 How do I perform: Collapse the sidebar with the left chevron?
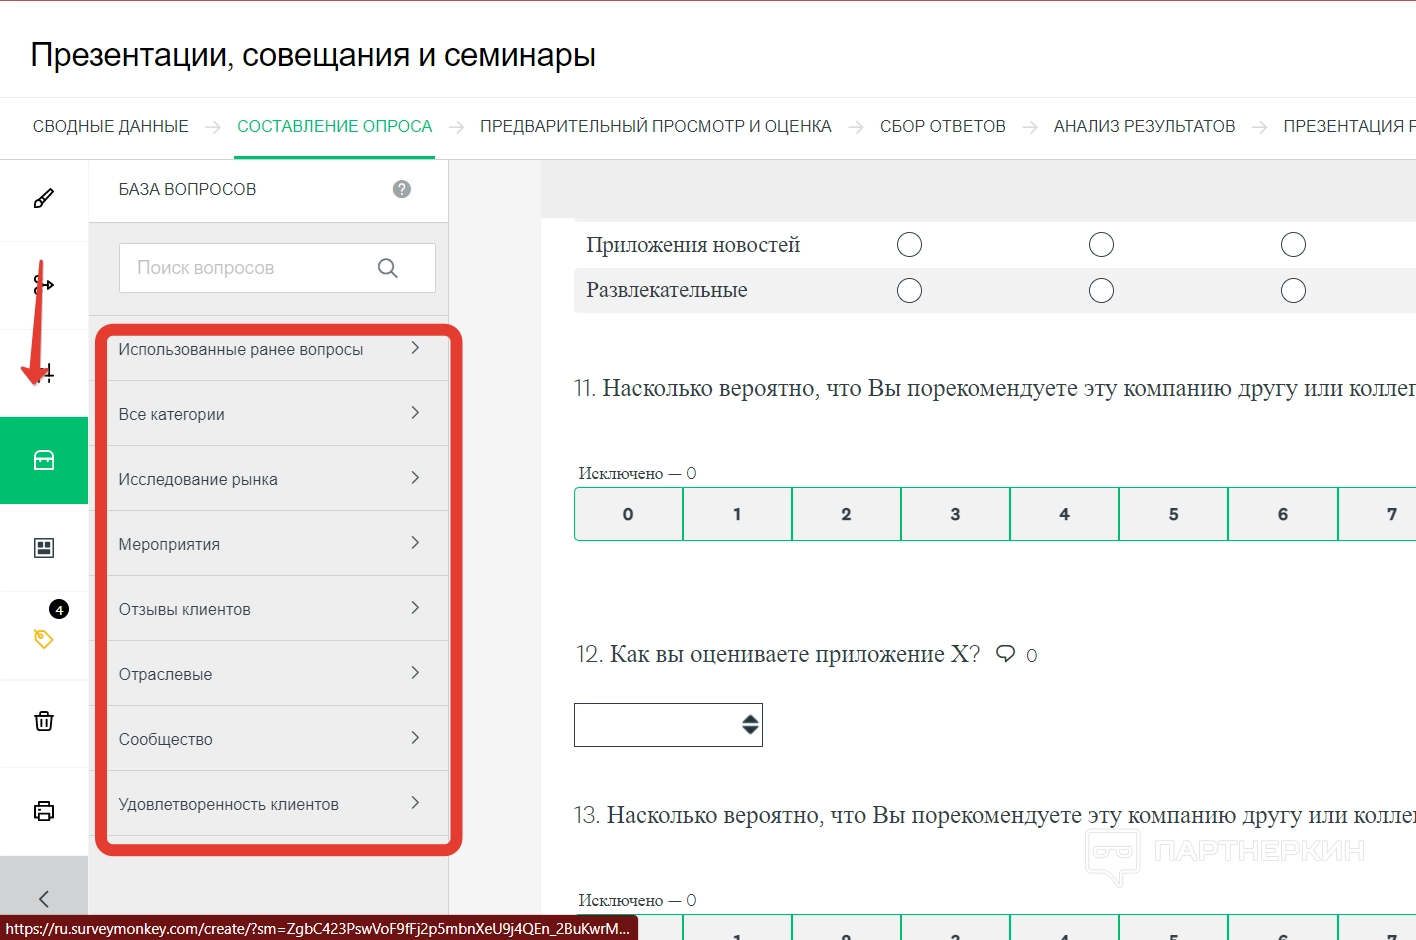tap(44, 898)
